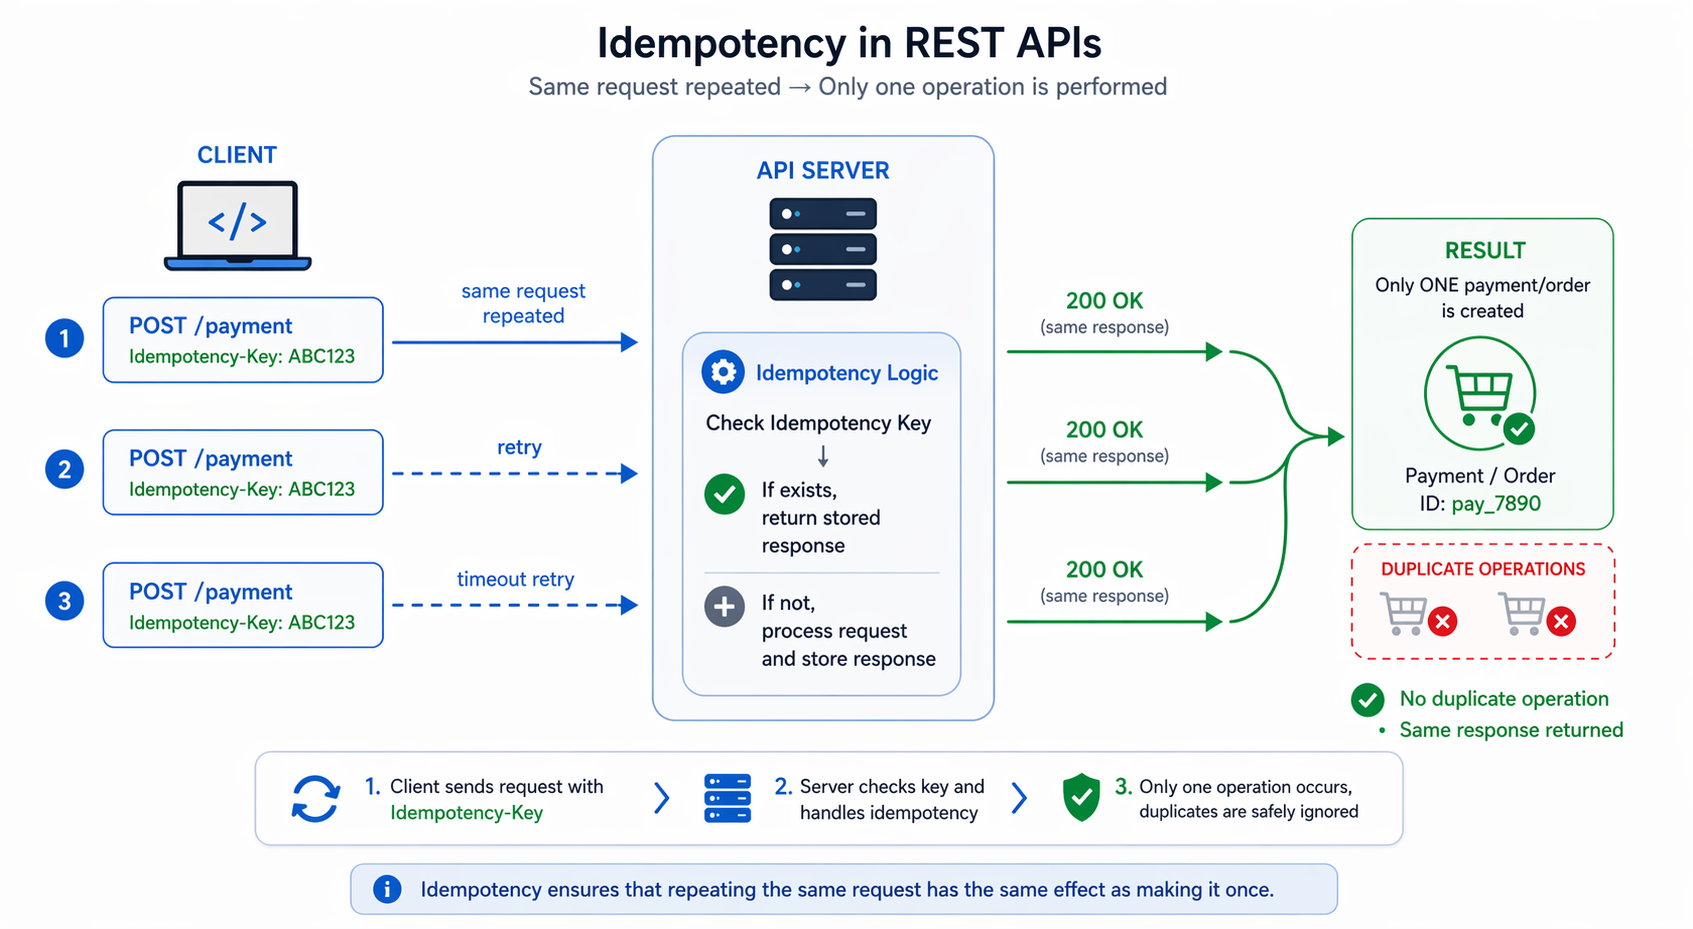Click the chevron between steps 2 and 3
The image size is (1693, 929).
(x=1018, y=798)
